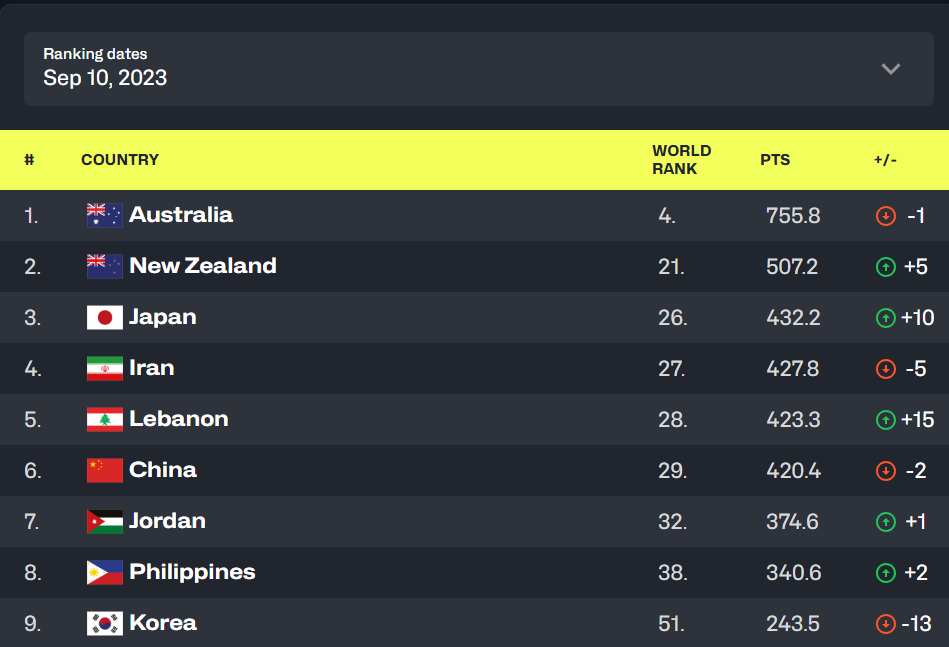The width and height of the screenshot is (949, 647).
Task: Select the Lebanon 423.3 points cell
Action: pos(793,419)
